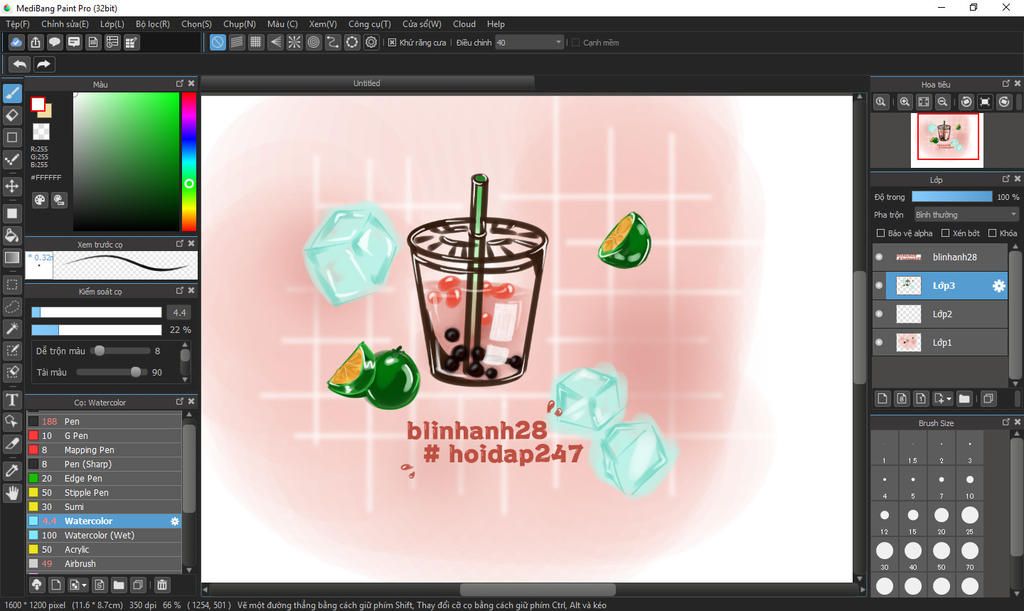Zoom in using Navigator magnifier plus
The image size is (1024, 611).
(904, 102)
